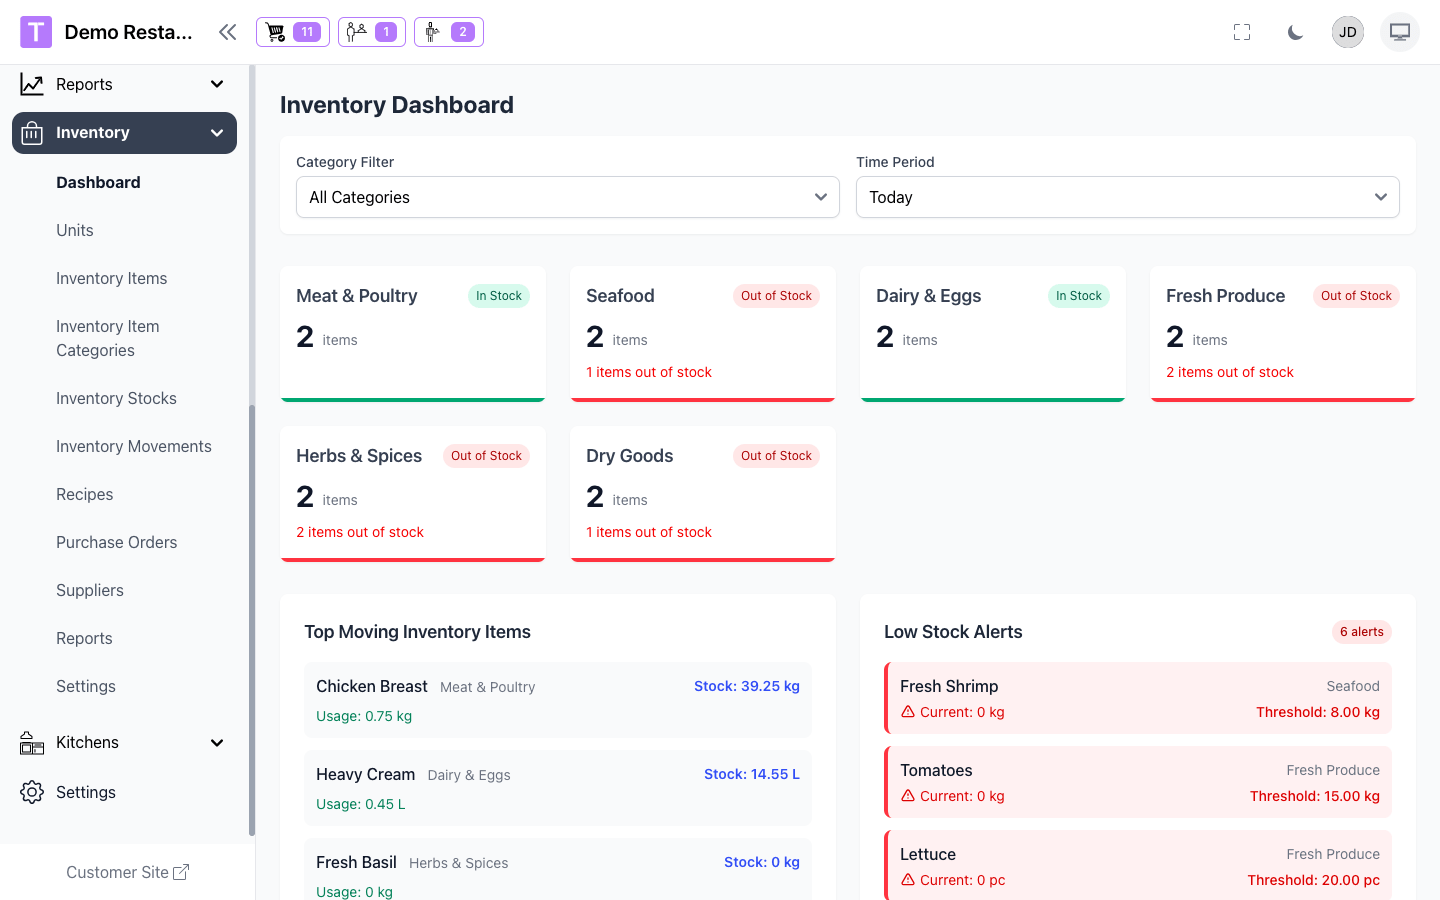Viewport: 1440px width, 900px height.
Task: Open the Time Period dropdown set to Today
Action: tap(1127, 197)
